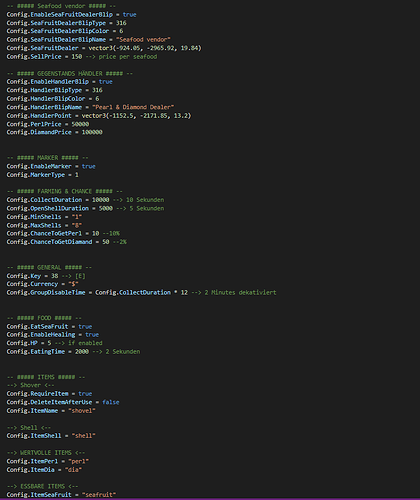Click the MaxShells string value

(77, 225)
